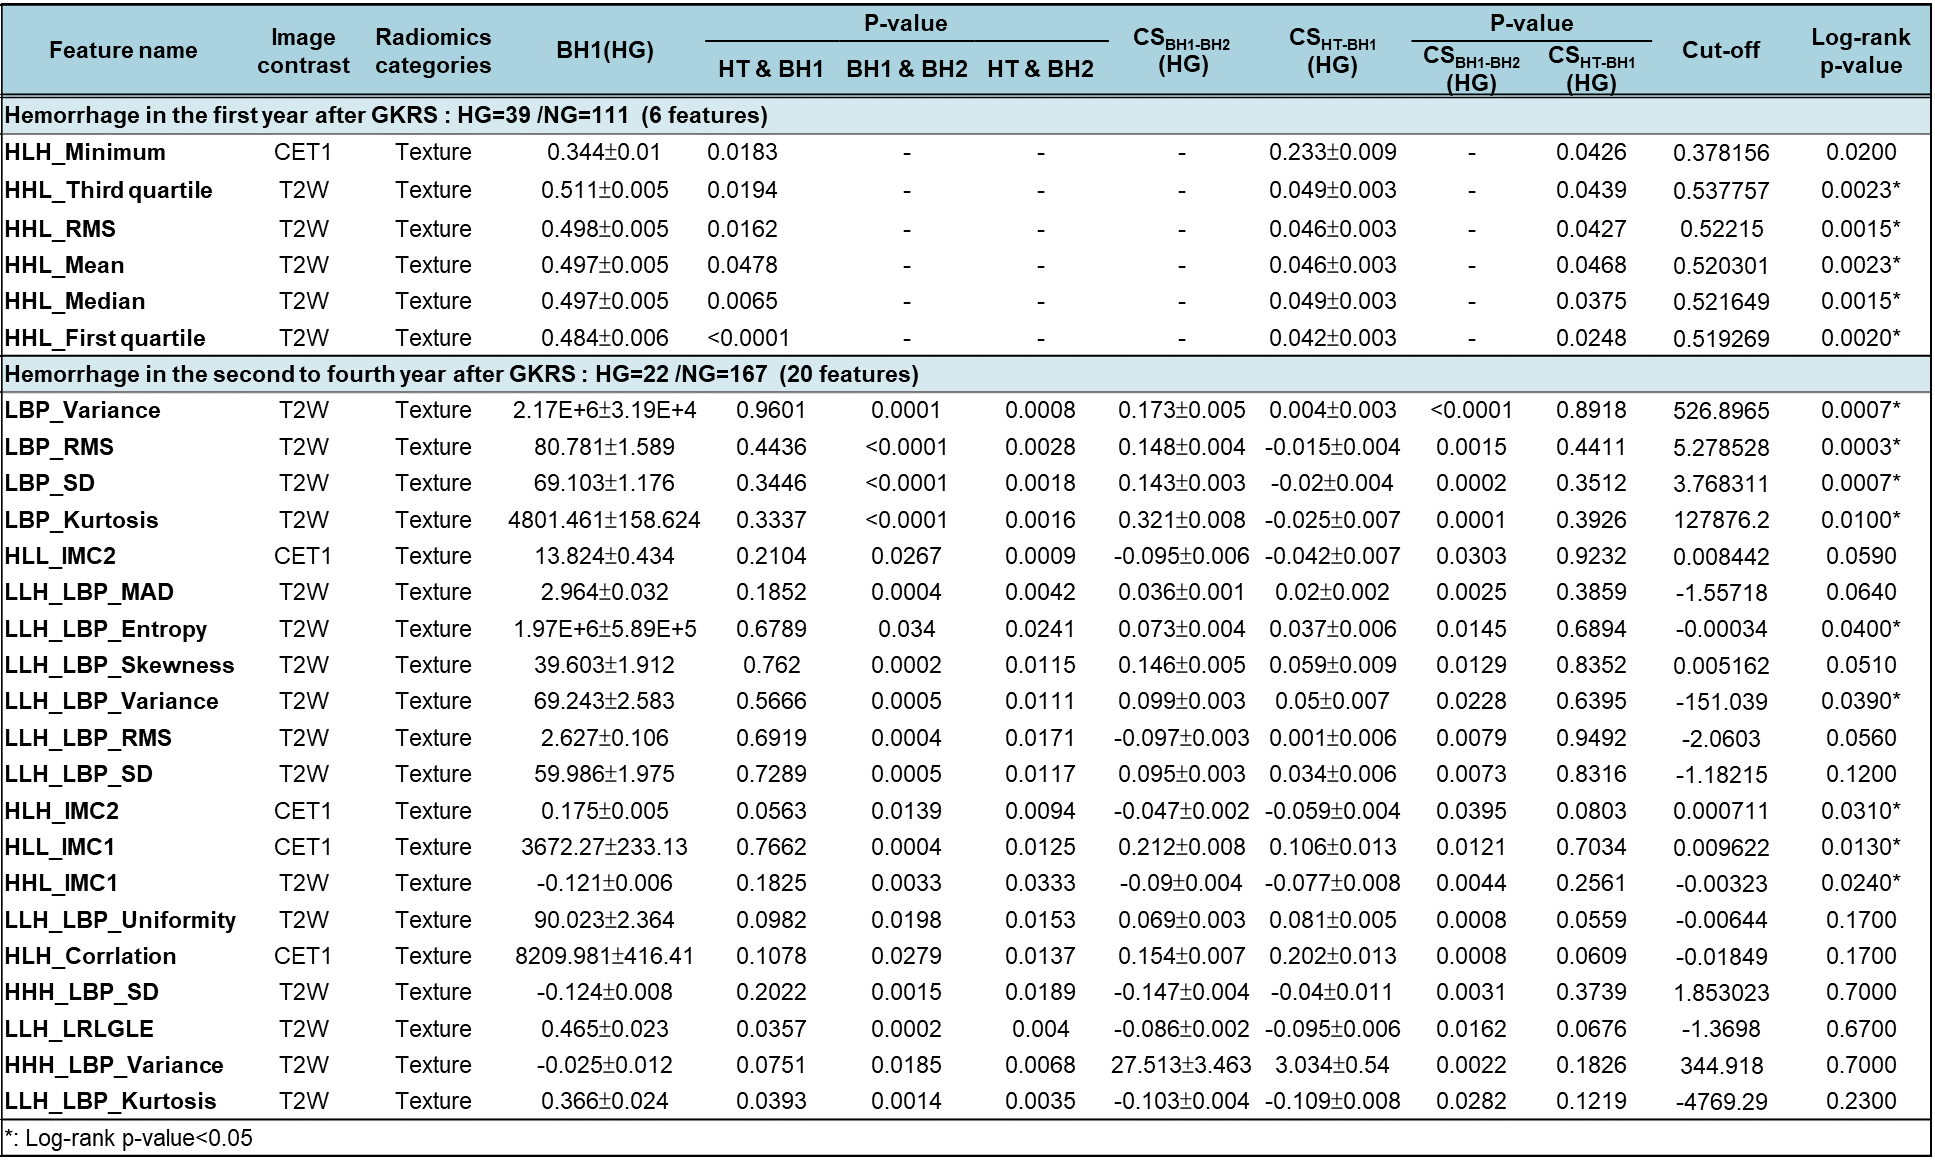Click the Feature name column header

pos(123,50)
